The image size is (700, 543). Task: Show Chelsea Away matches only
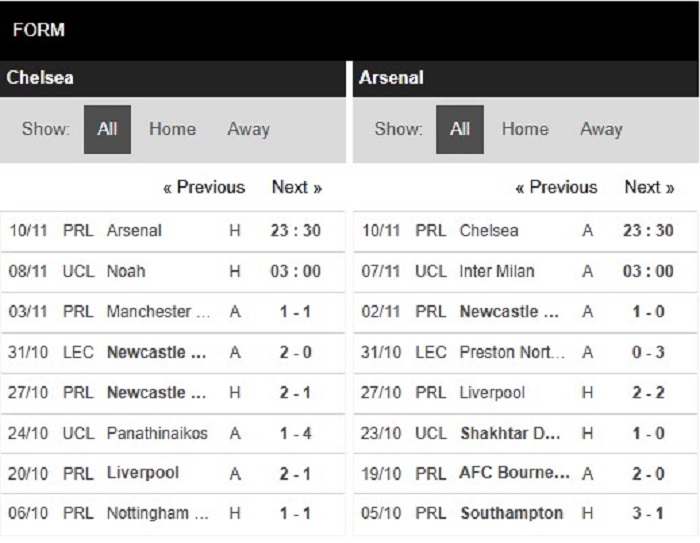coord(249,129)
